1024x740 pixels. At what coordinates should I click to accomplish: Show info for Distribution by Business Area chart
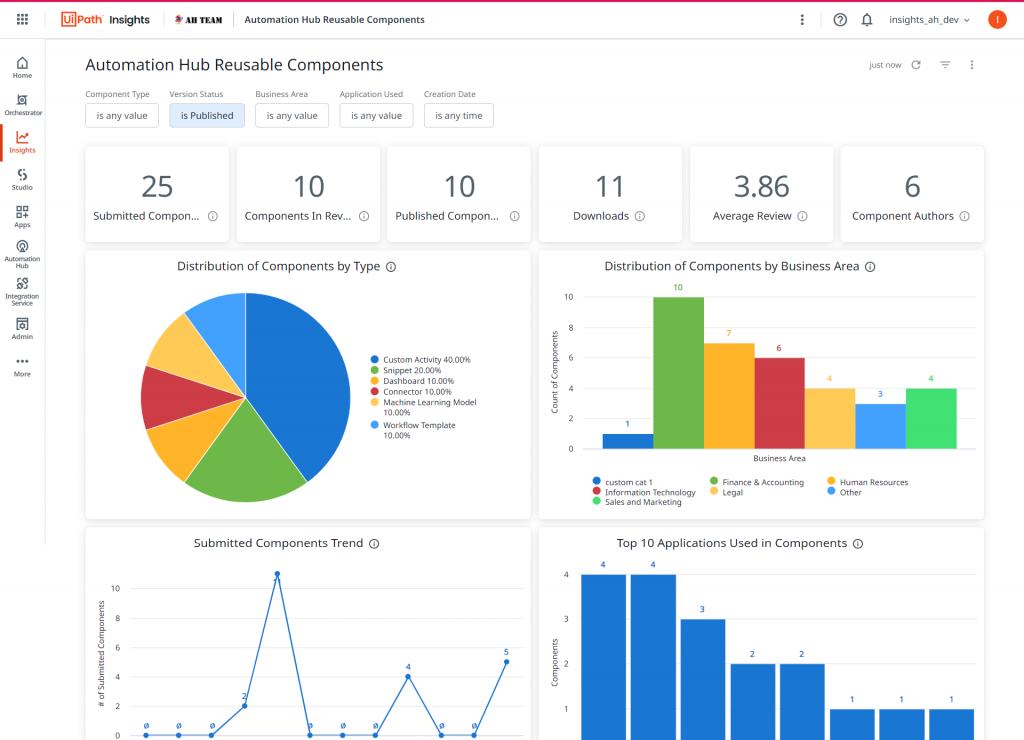(871, 266)
